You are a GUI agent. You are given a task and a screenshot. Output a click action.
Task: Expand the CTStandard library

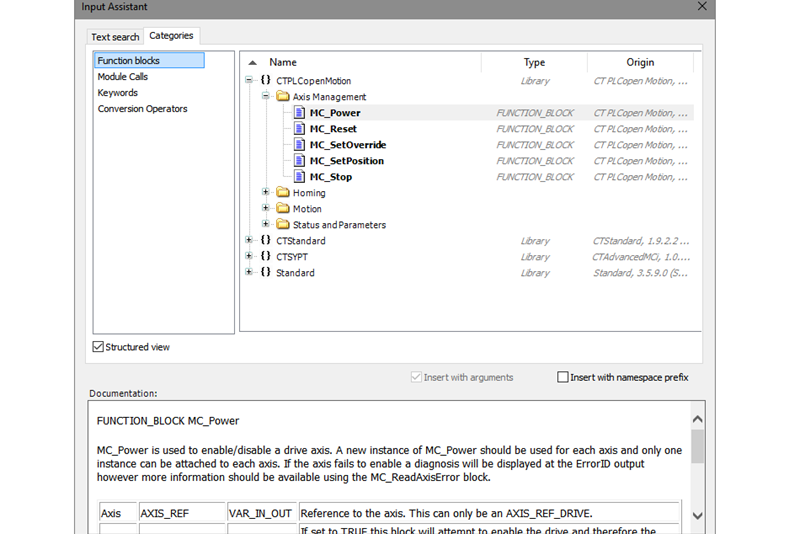coord(249,240)
